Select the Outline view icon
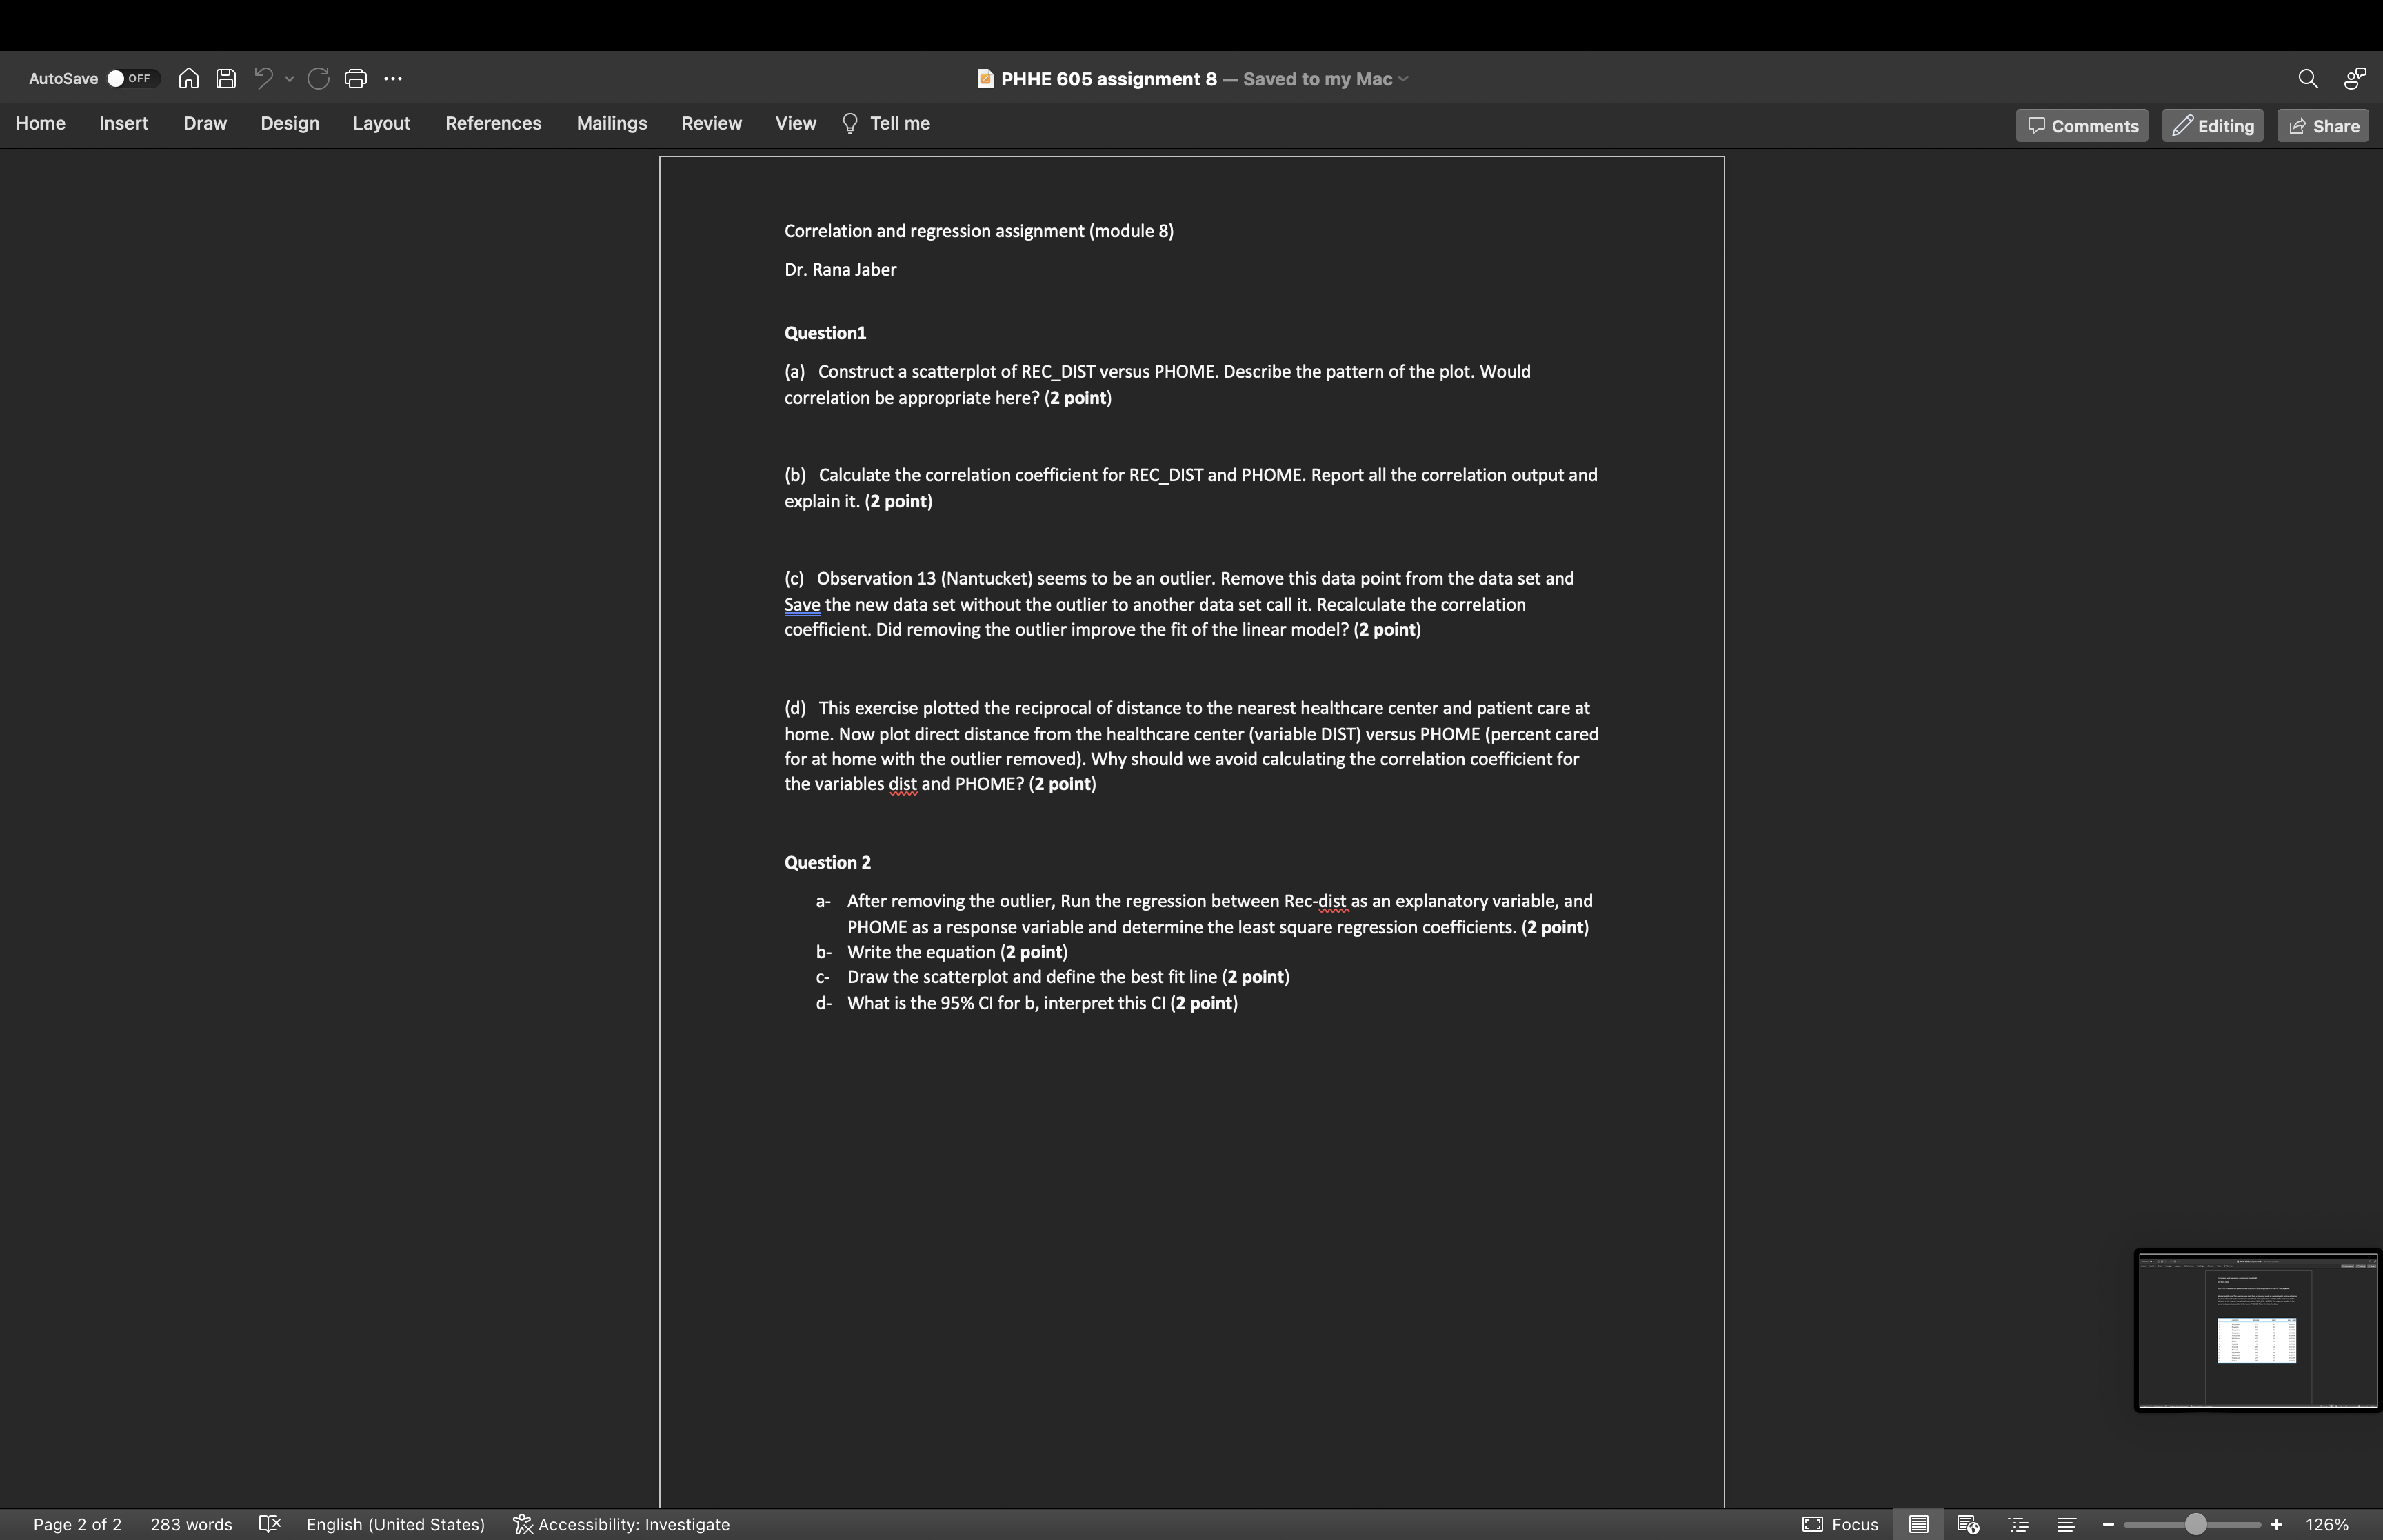This screenshot has width=2383, height=1540. coord(2017,1524)
